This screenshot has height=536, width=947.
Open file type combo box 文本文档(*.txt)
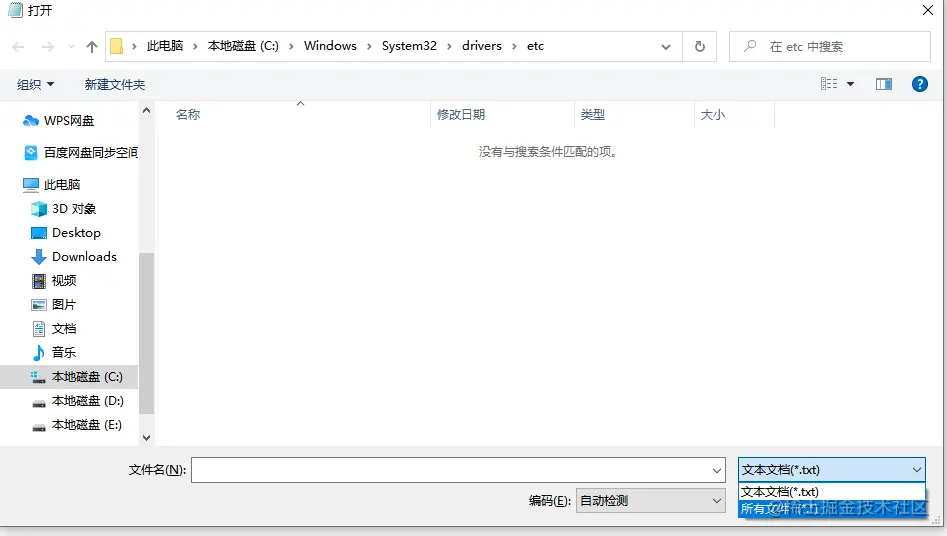pos(832,470)
